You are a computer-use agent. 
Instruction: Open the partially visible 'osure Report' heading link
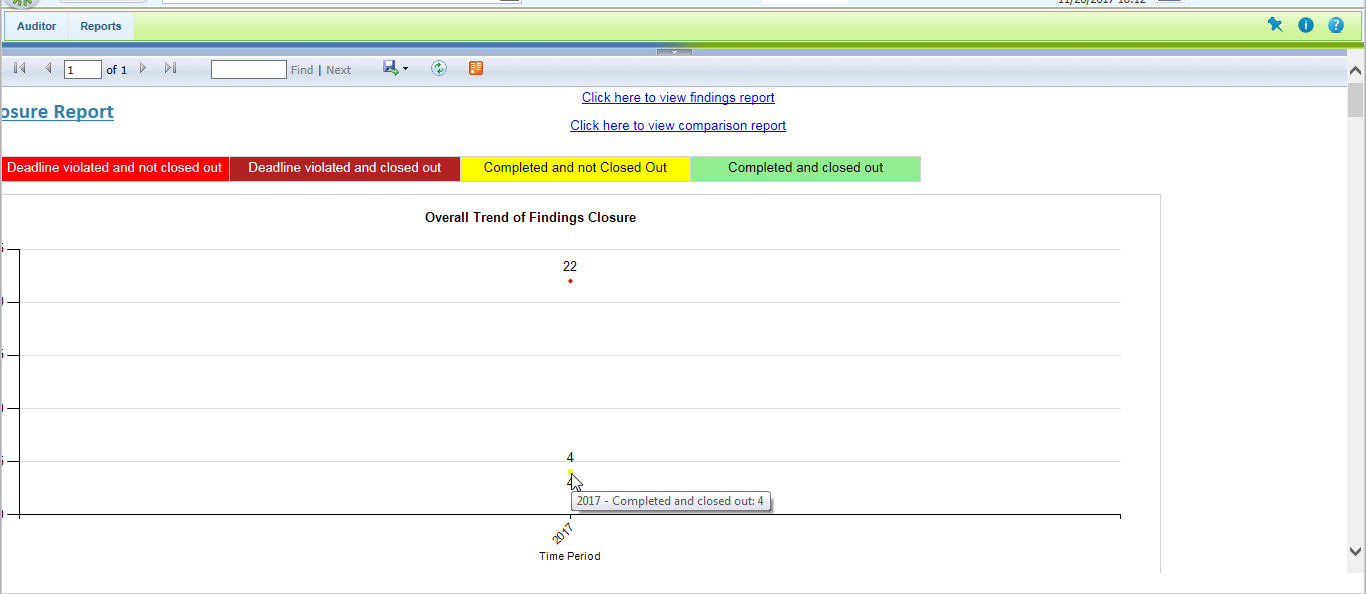[57, 112]
